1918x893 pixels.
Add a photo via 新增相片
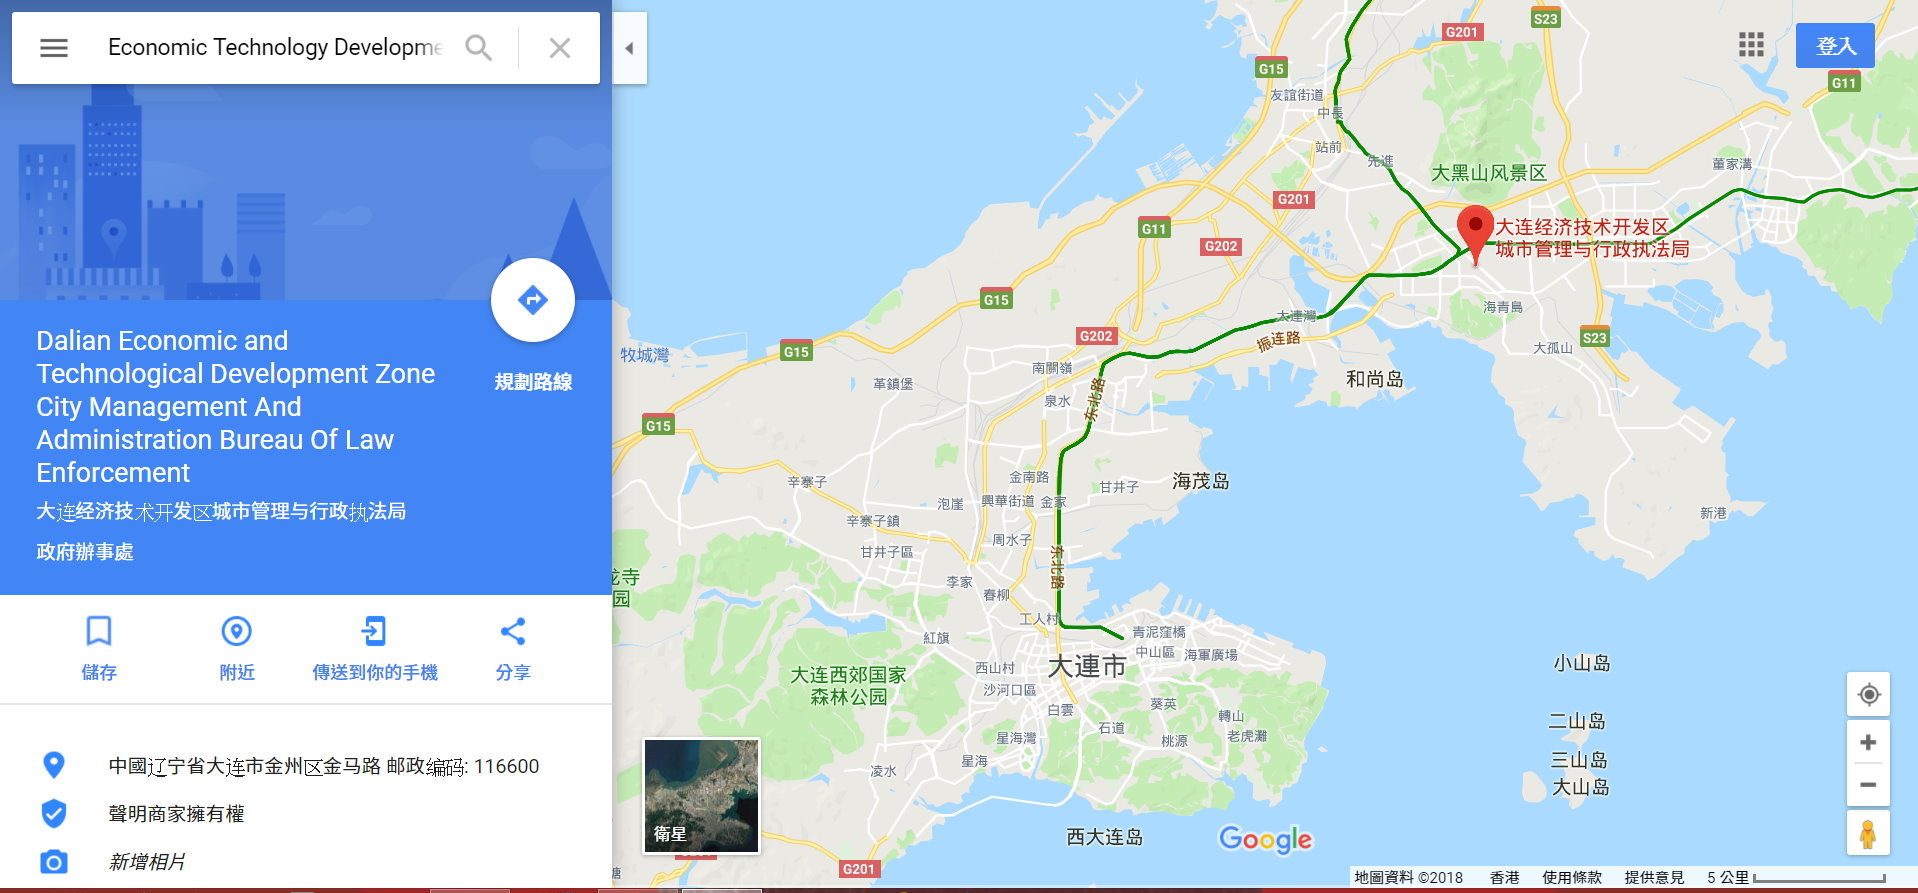(x=147, y=862)
